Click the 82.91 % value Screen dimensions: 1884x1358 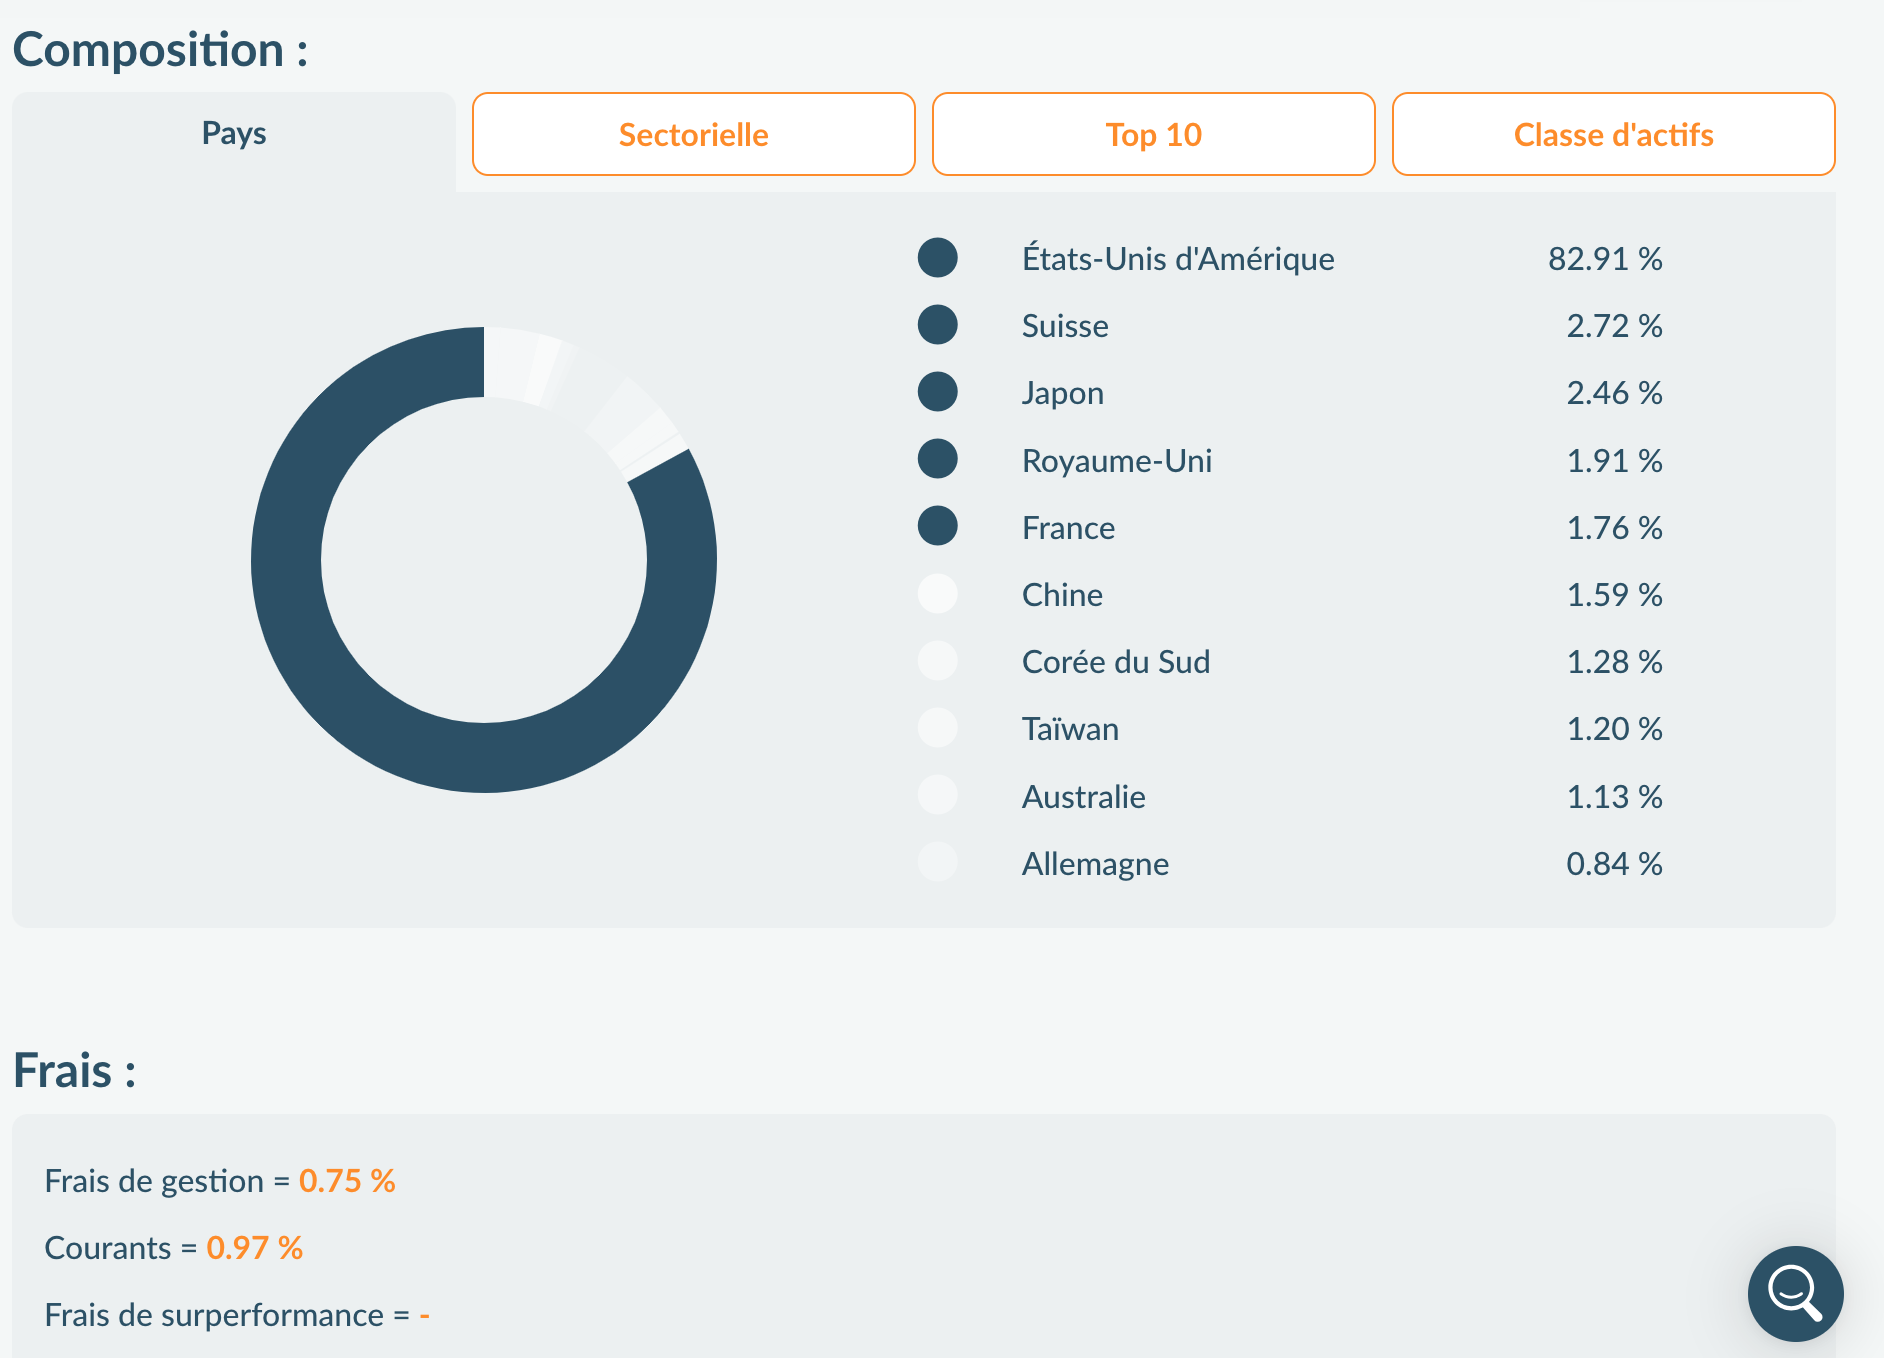tap(1605, 259)
